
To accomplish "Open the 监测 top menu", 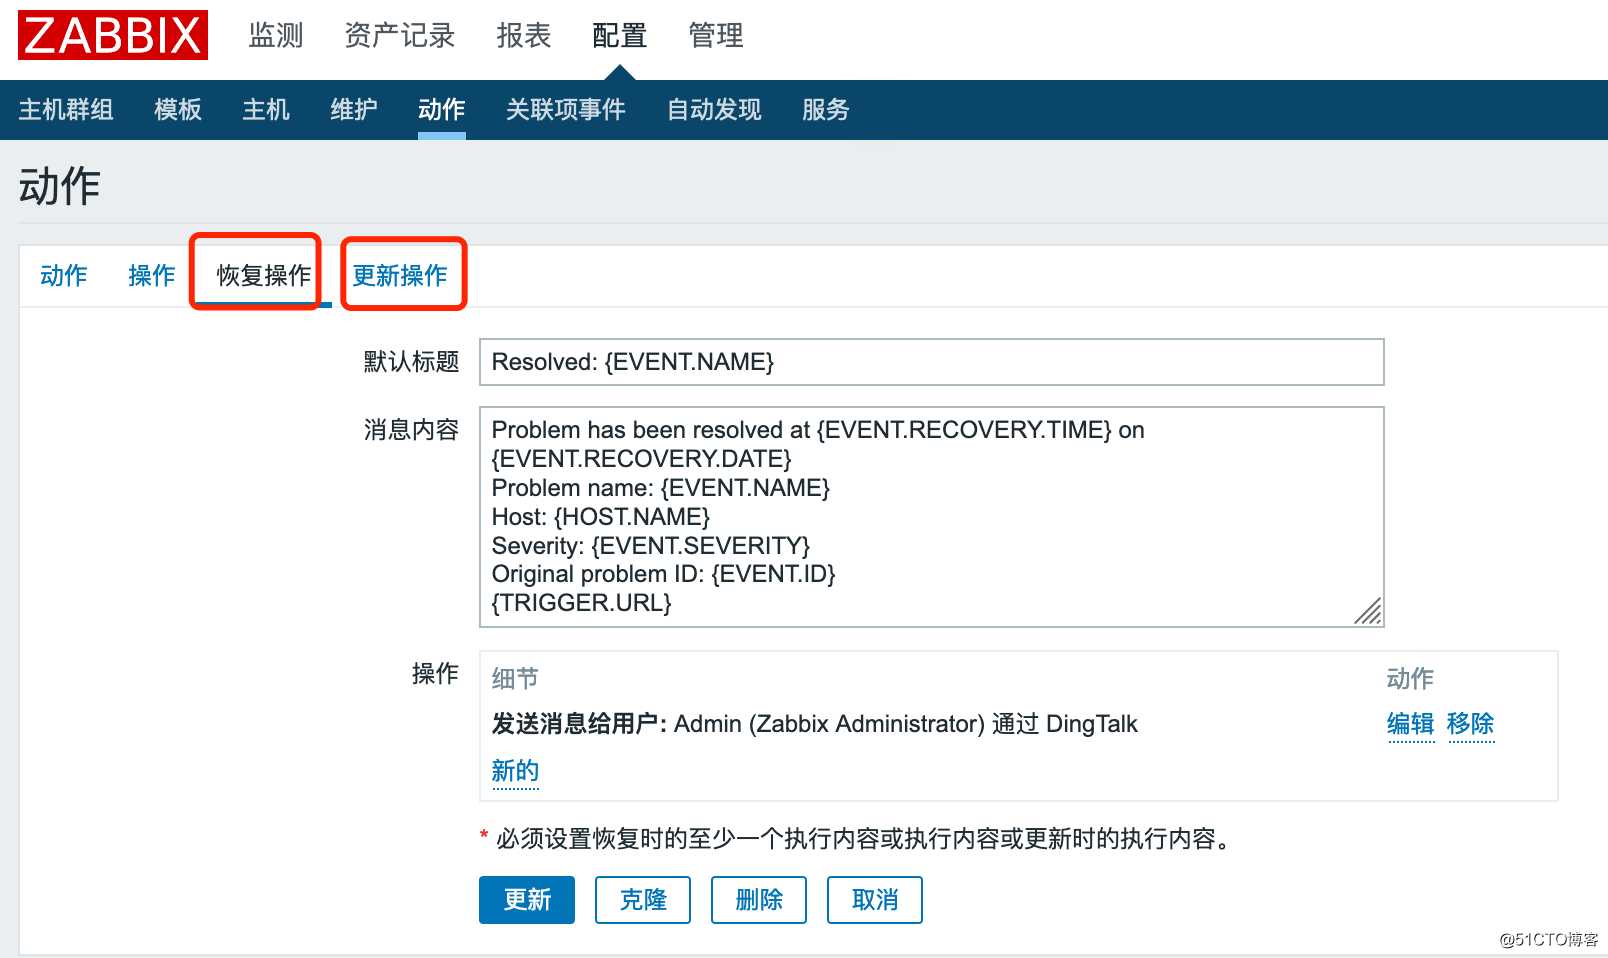I will click(276, 36).
